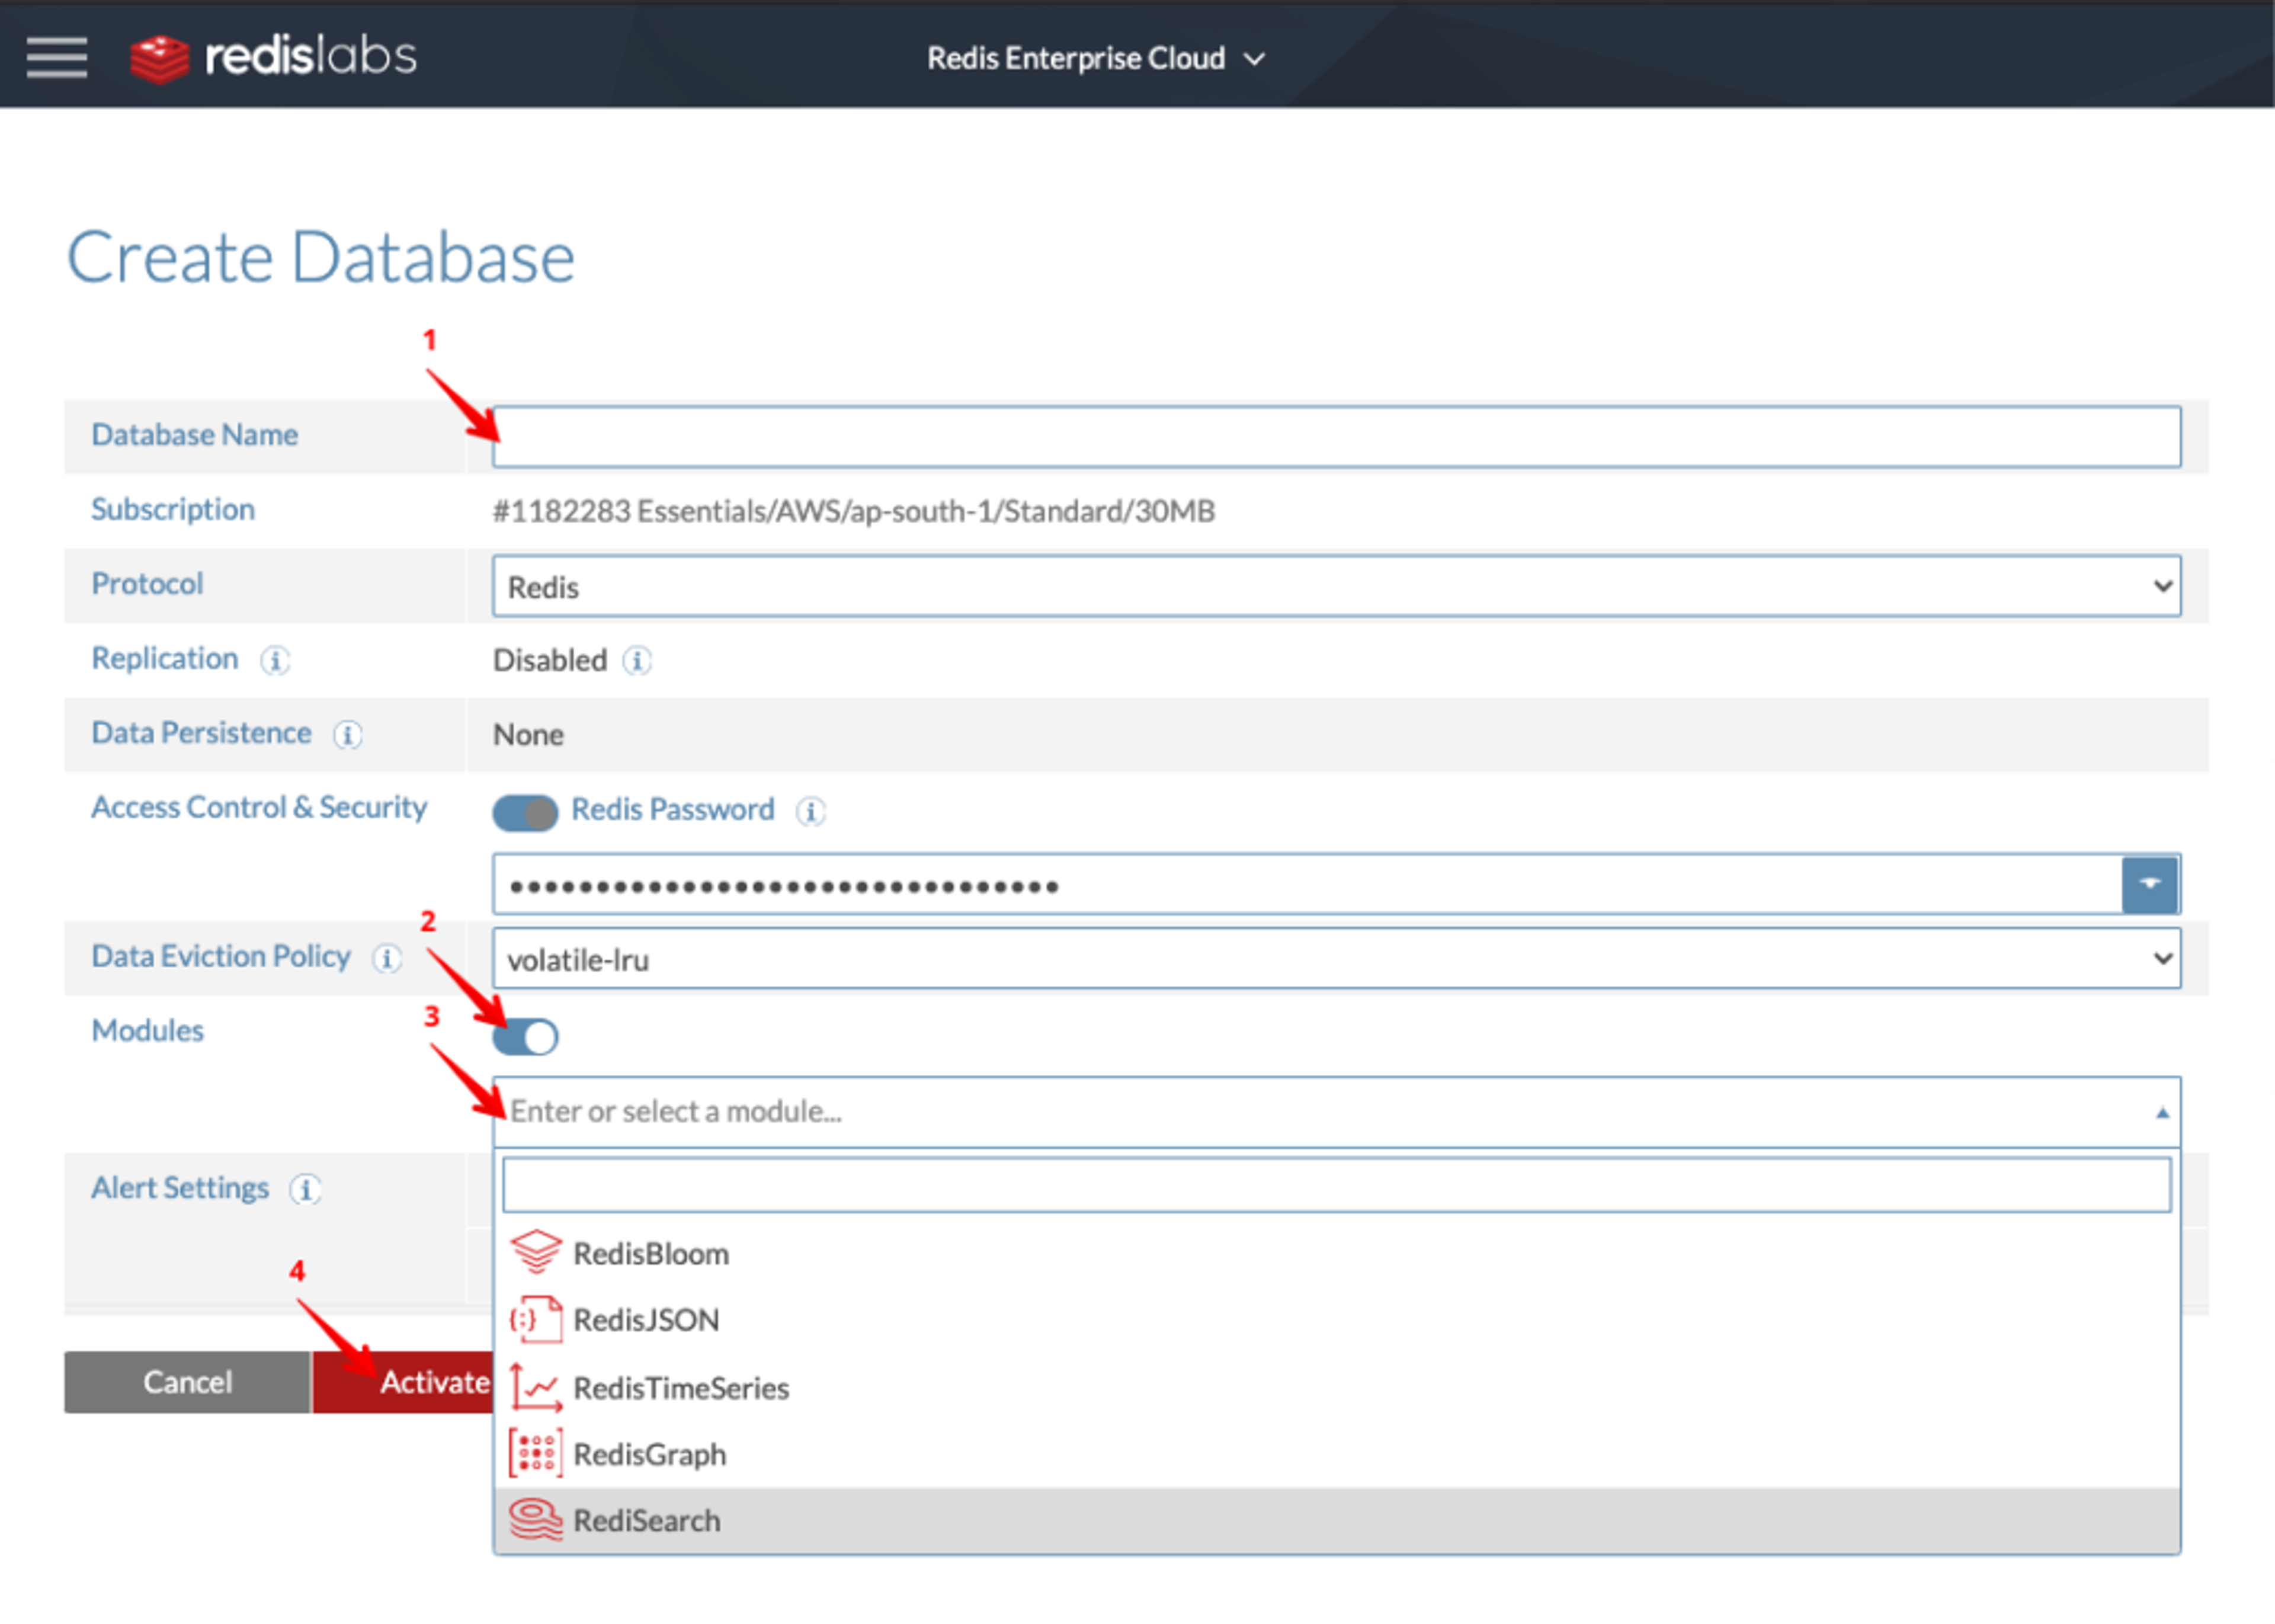Screen dimensions: 2275x1624
Task: Click the Data Eviction Policy info icon
Action: pyautogui.click(x=387, y=958)
